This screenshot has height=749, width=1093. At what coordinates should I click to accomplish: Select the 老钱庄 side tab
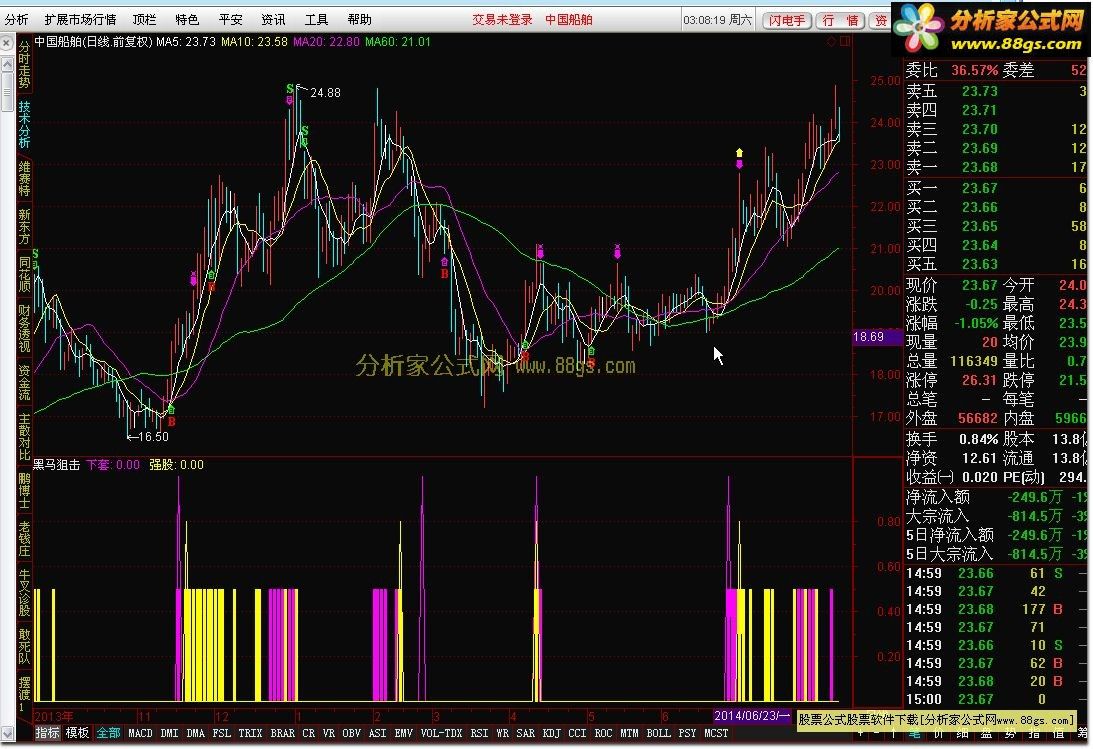click(x=24, y=539)
